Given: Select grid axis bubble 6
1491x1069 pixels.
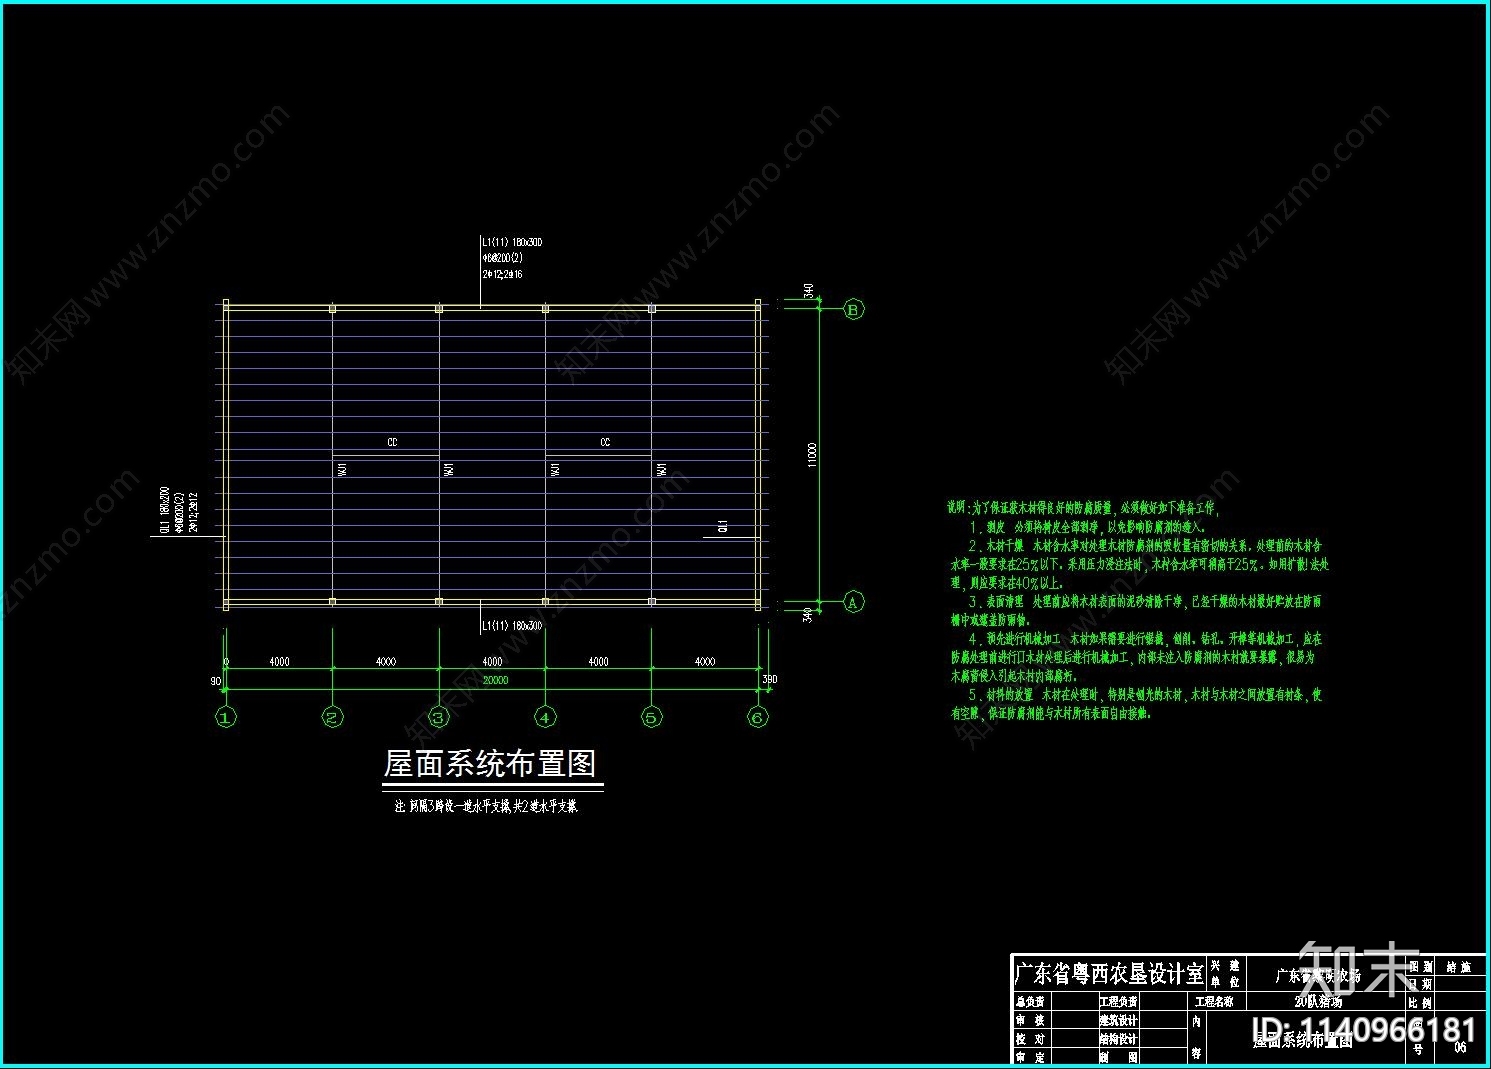Looking at the screenshot, I should point(758,717).
